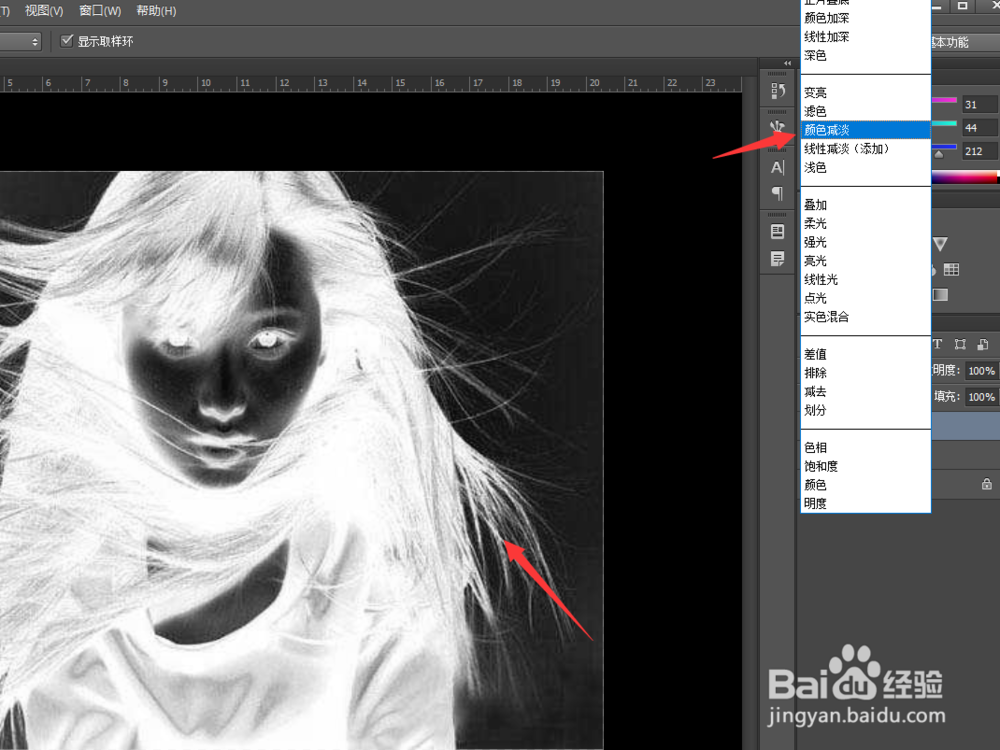Toggle the 显示取样环 checkbox
Viewport: 1000px width, 750px height.
(66, 41)
